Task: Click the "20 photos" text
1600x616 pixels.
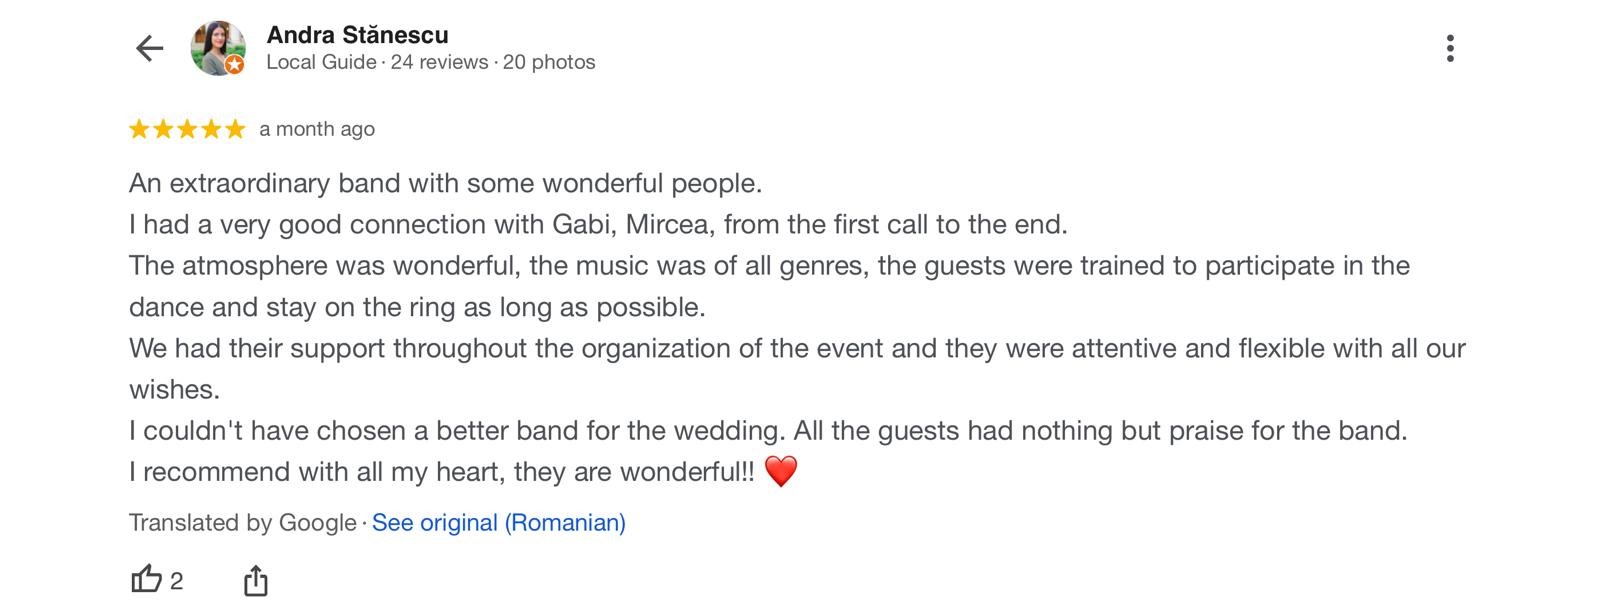Action: click(x=549, y=62)
